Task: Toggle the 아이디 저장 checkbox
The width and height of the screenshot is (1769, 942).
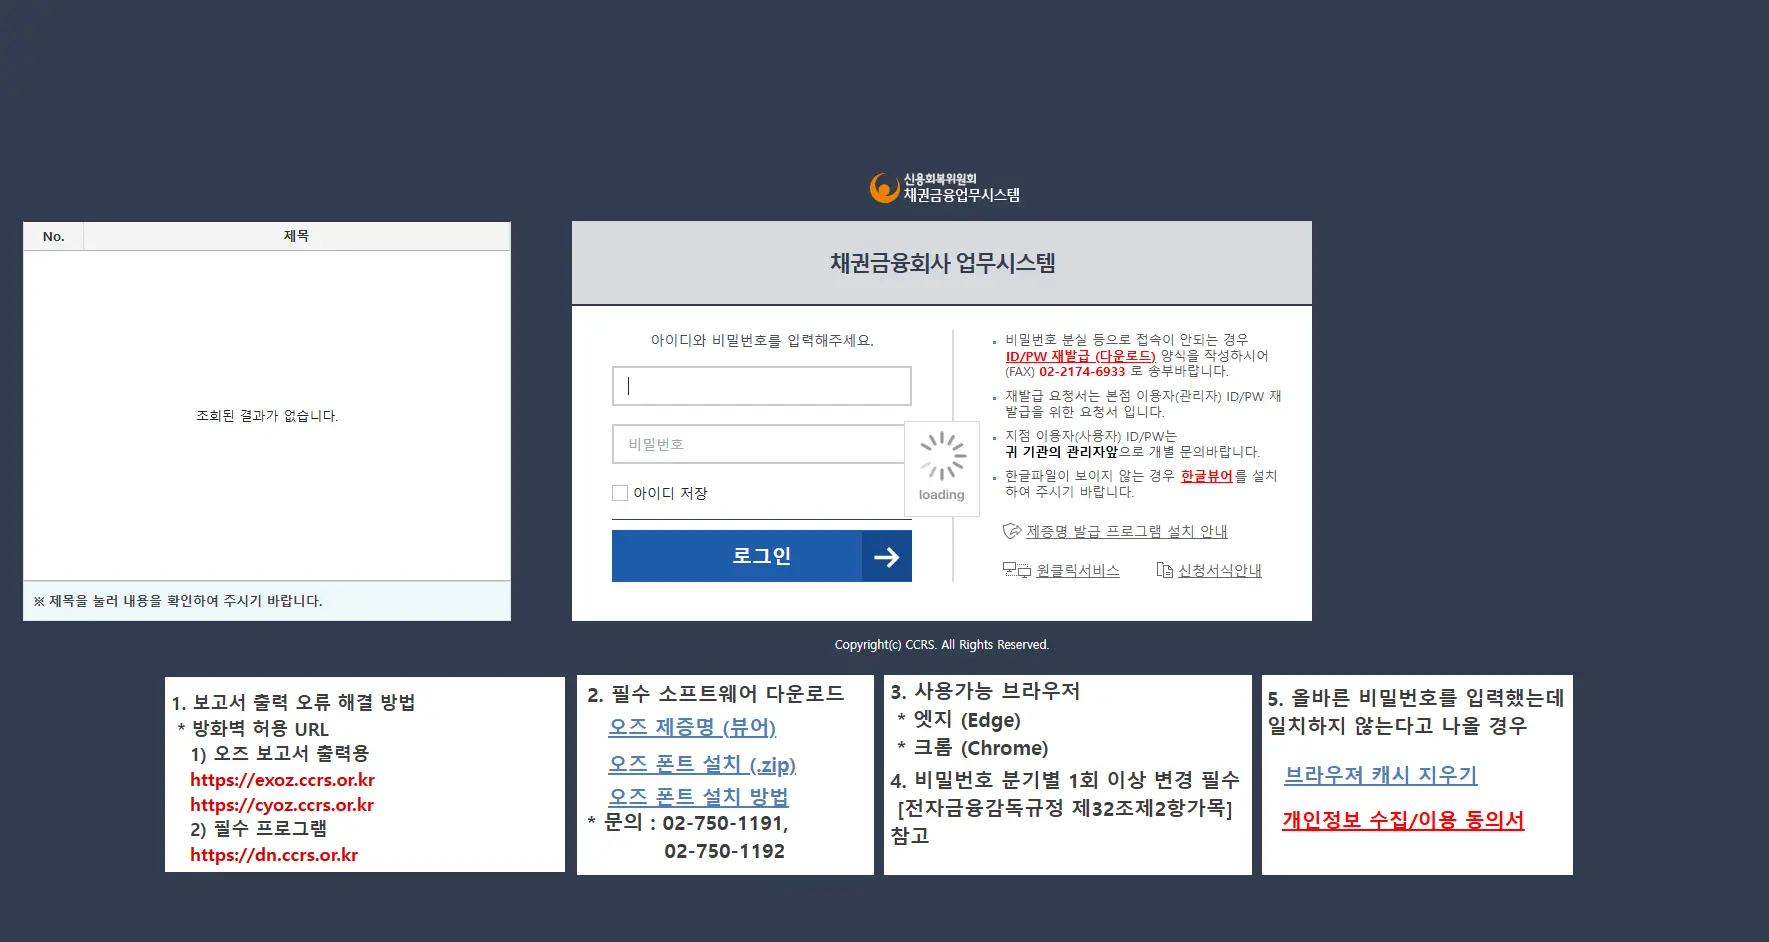Action: 620,493
